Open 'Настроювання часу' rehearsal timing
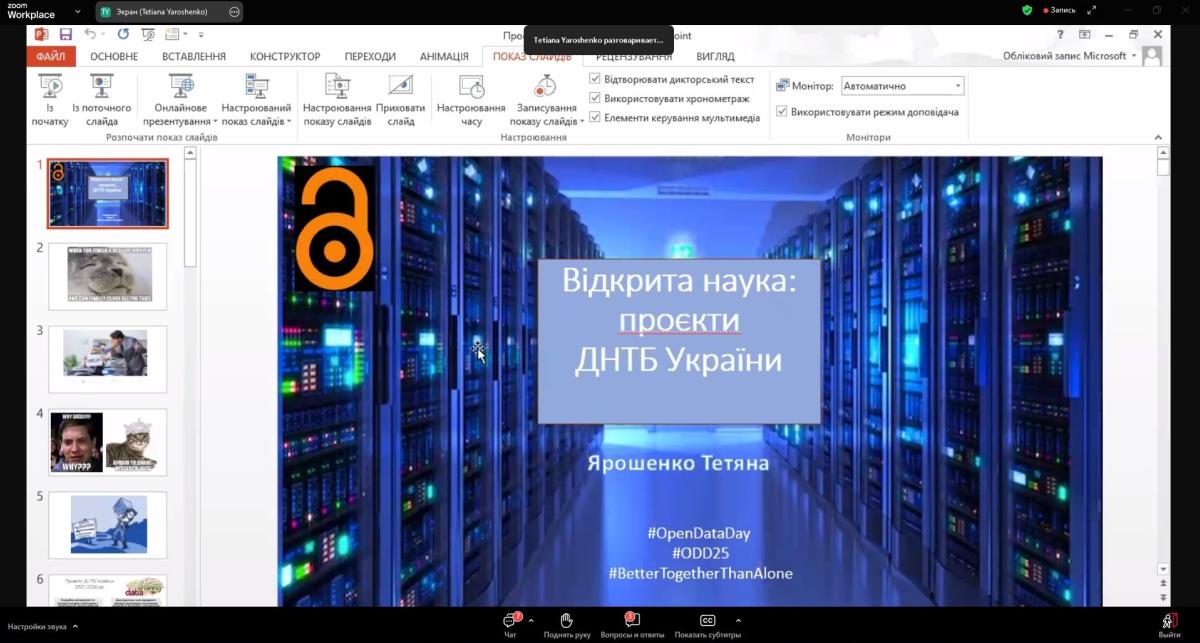1200x643 pixels. click(471, 87)
